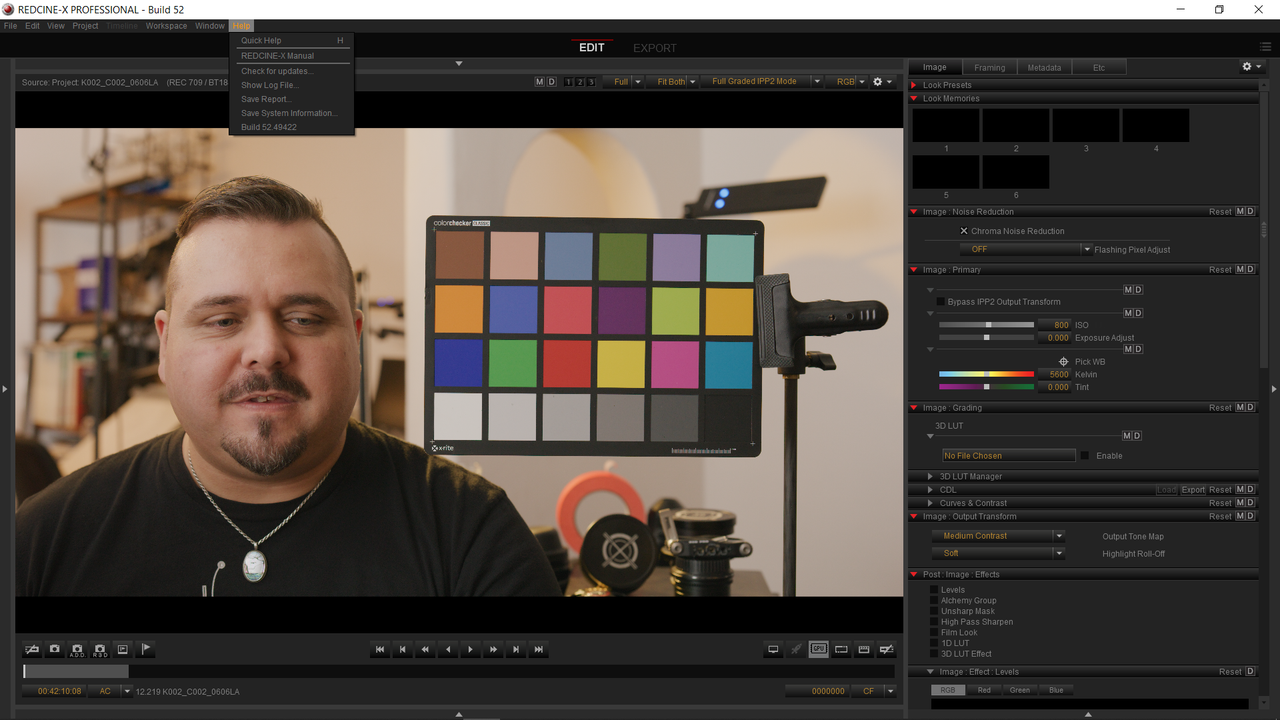
Task: Toggle the GPU icon under the viewer
Action: tap(819, 649)
